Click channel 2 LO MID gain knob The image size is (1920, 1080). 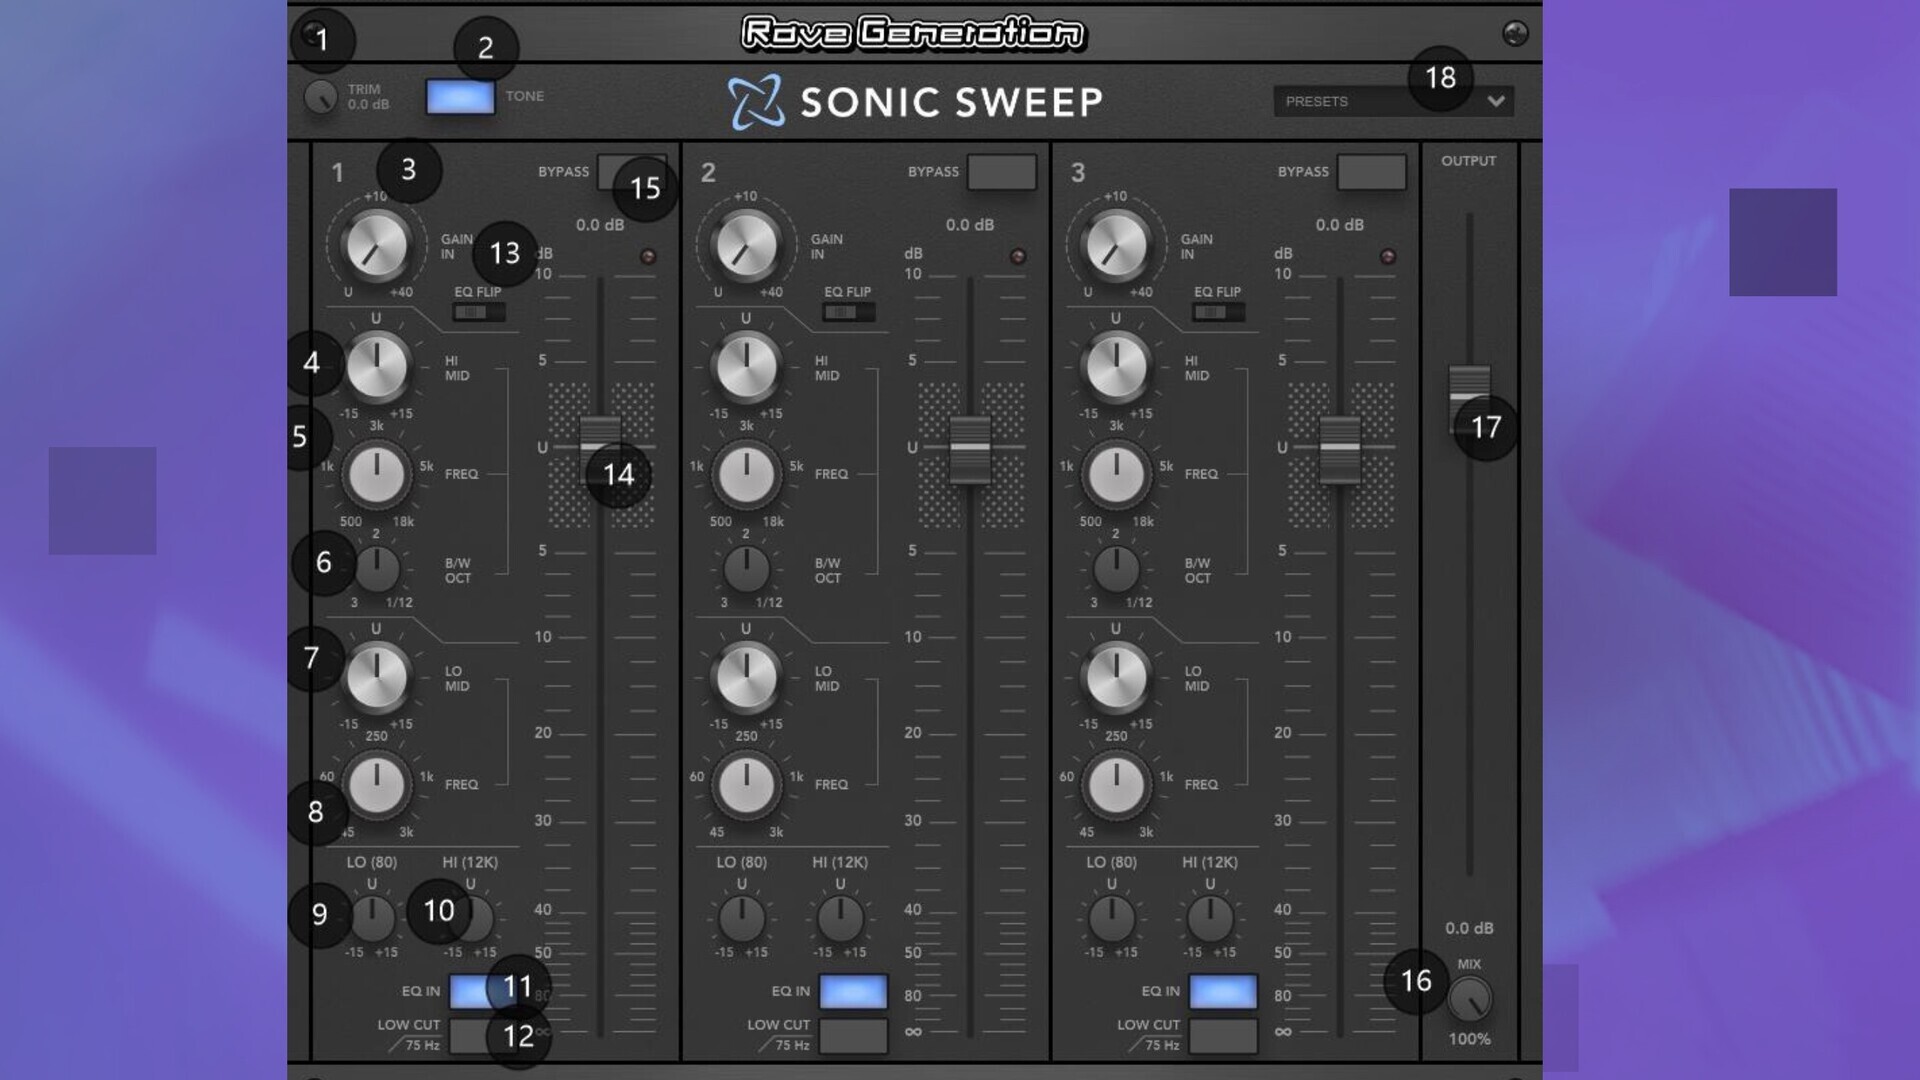click(746, 677)
